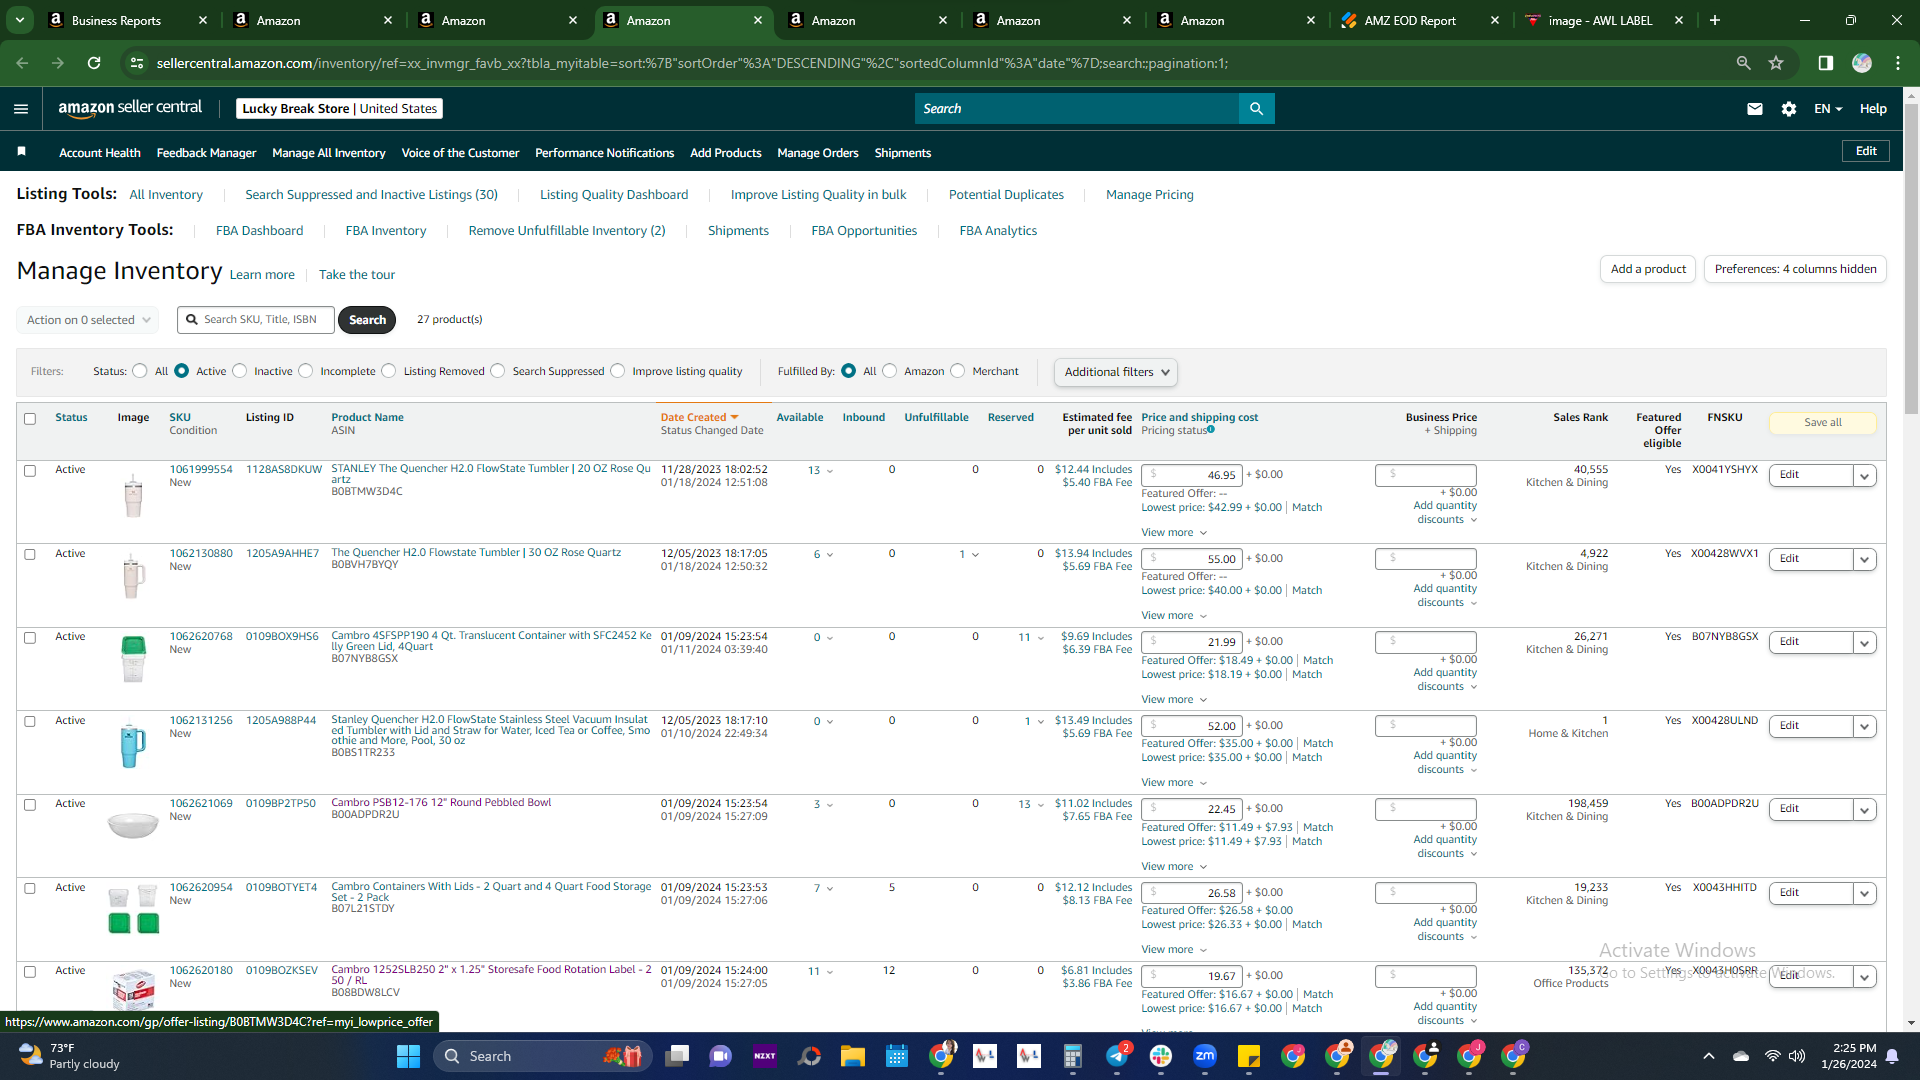
Task: Tick the select-all checkbox in the table header
Action: (30, 419)
